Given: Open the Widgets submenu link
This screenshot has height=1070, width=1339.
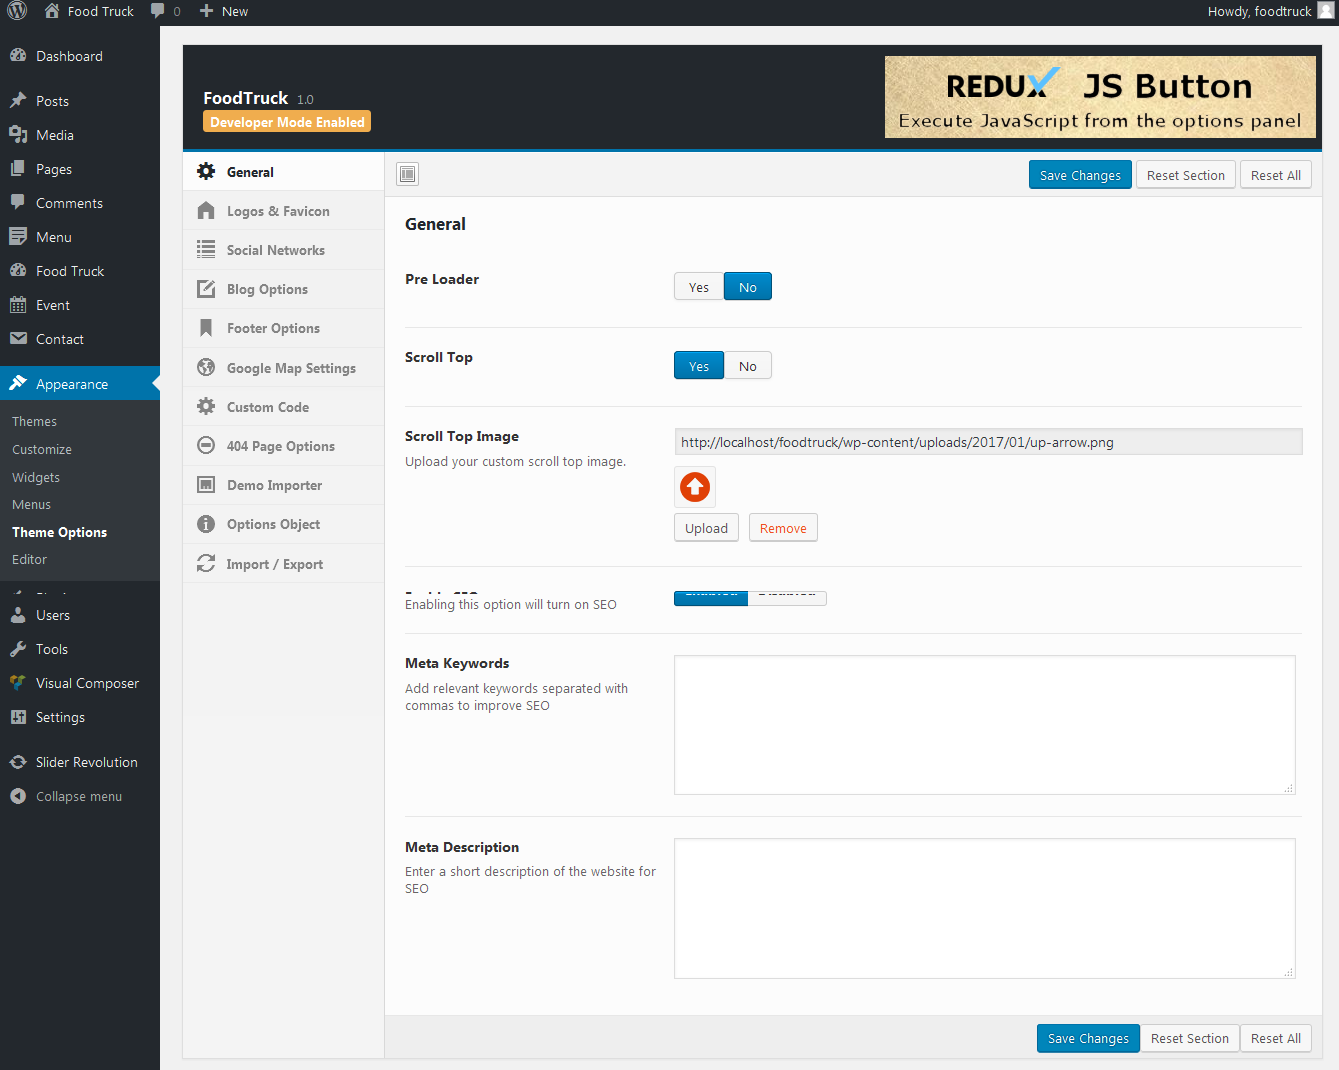Looking at the screenshot, I should [36, 478].
